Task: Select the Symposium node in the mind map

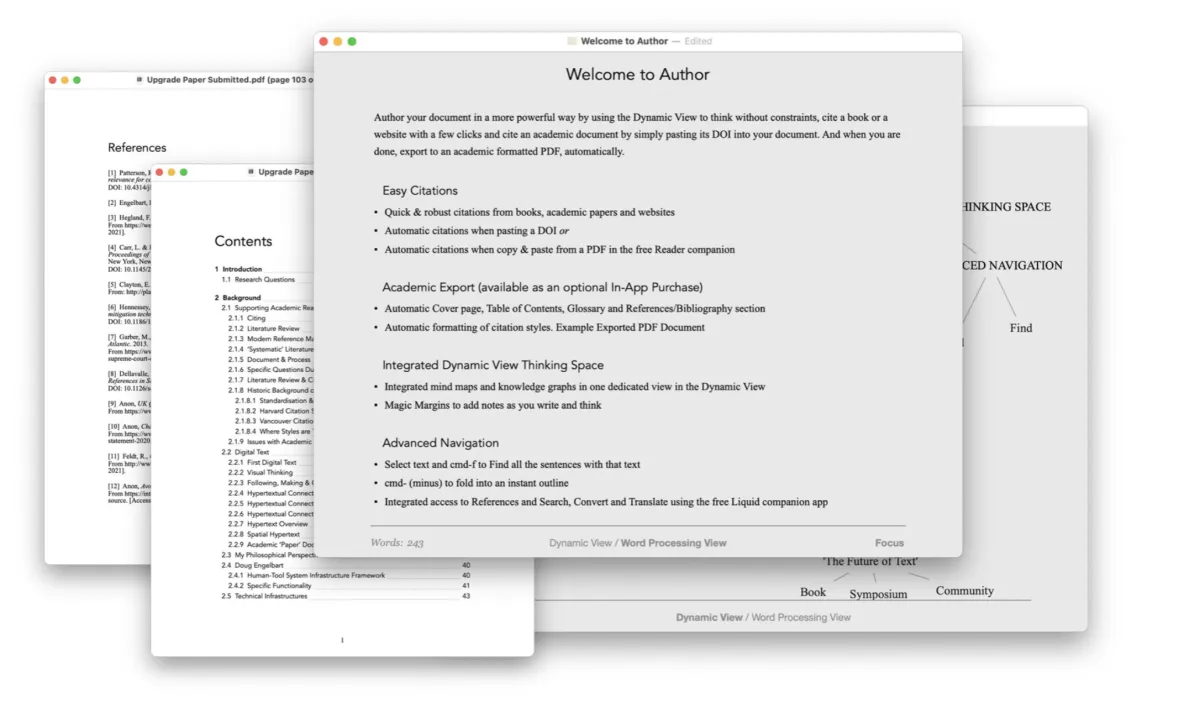Action: pos(878,594)
